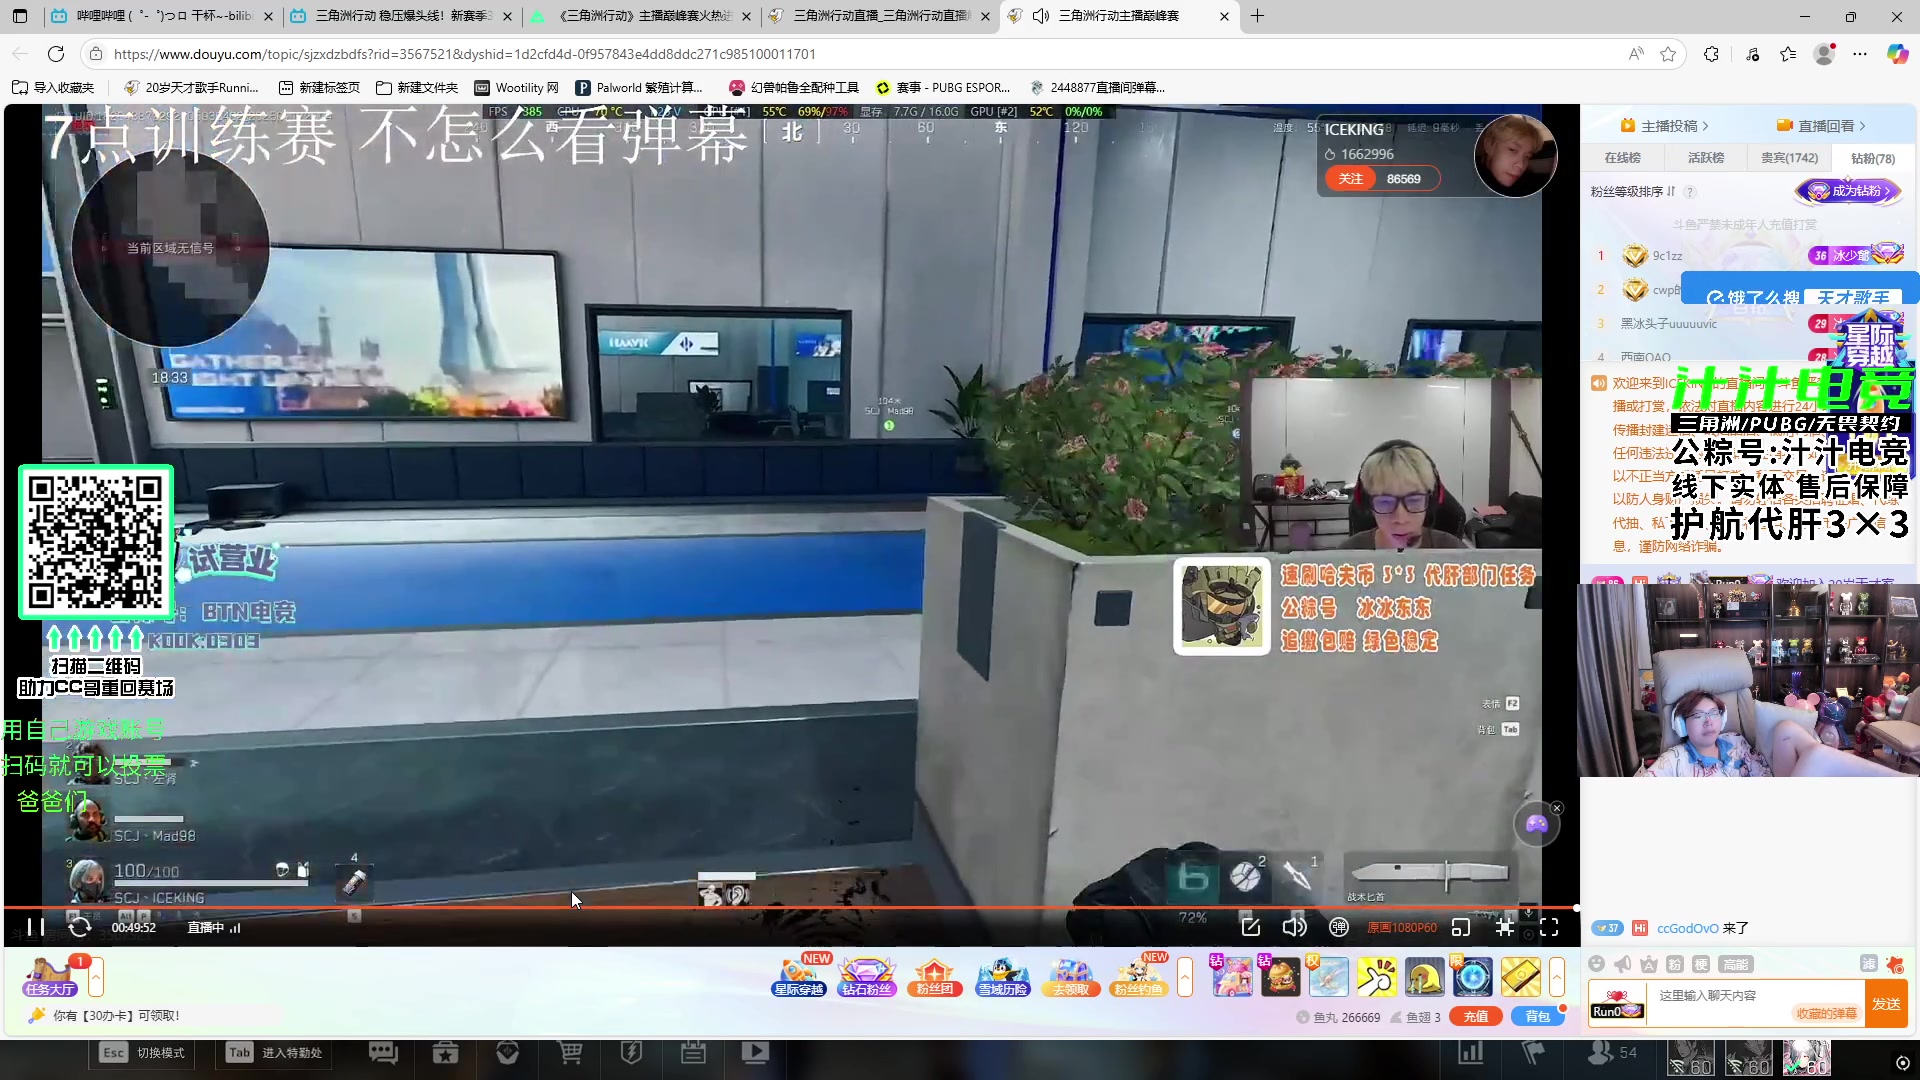
Task: Switch to the 在线榜 tab
Action: [x=1622, y=158]
